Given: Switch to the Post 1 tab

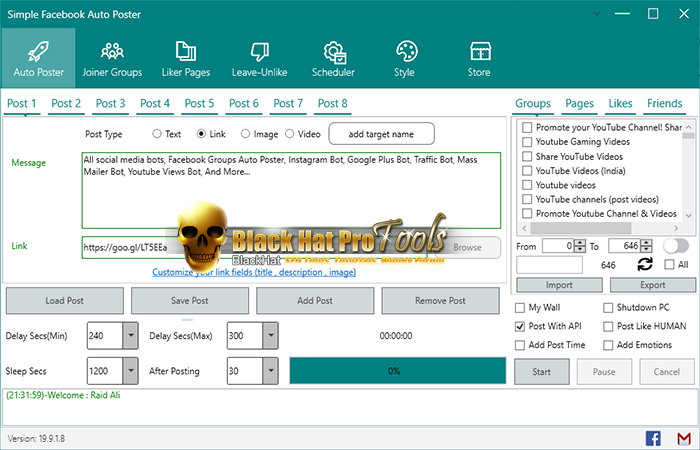Looking at the screenshot, I should [21, 104].
